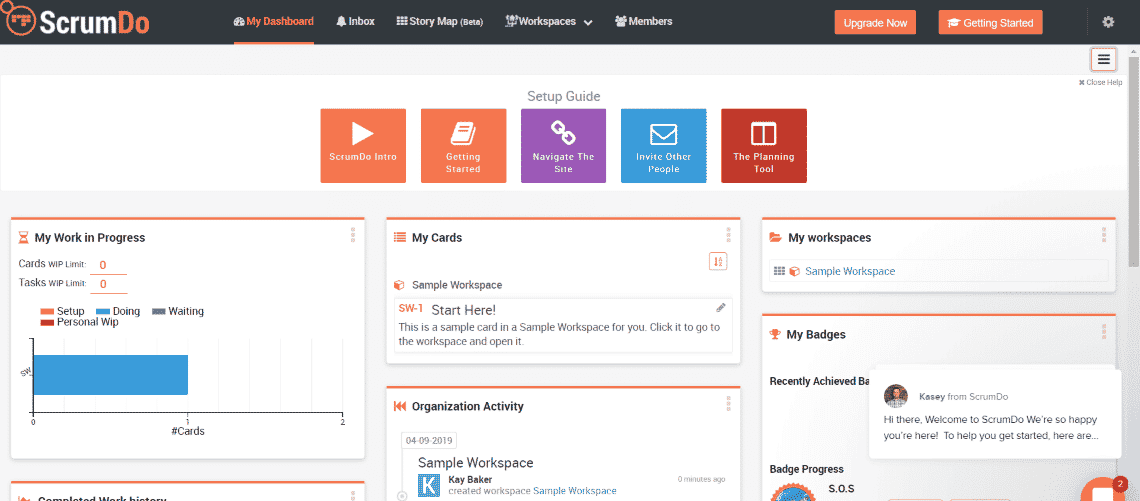Viewport: 1140px width, 501px height.
Task: Set the Tasks WIP Limit field
Action: click(x=108, y=284)
